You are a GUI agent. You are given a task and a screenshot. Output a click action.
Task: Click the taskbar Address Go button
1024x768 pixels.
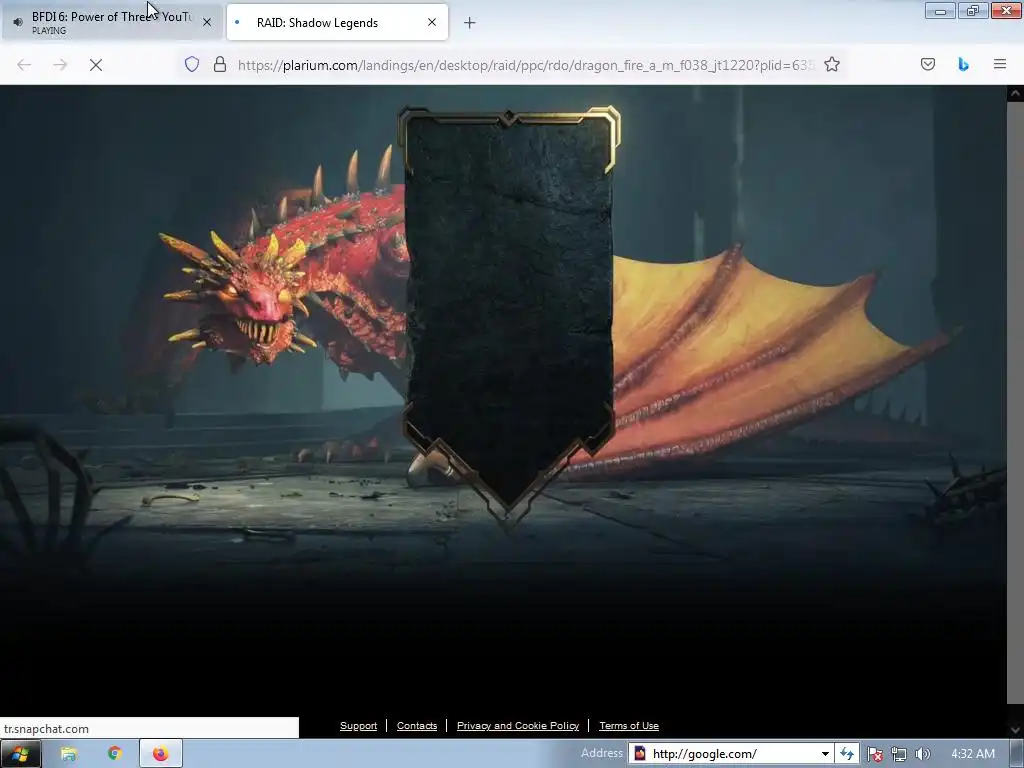click(847, 754)
